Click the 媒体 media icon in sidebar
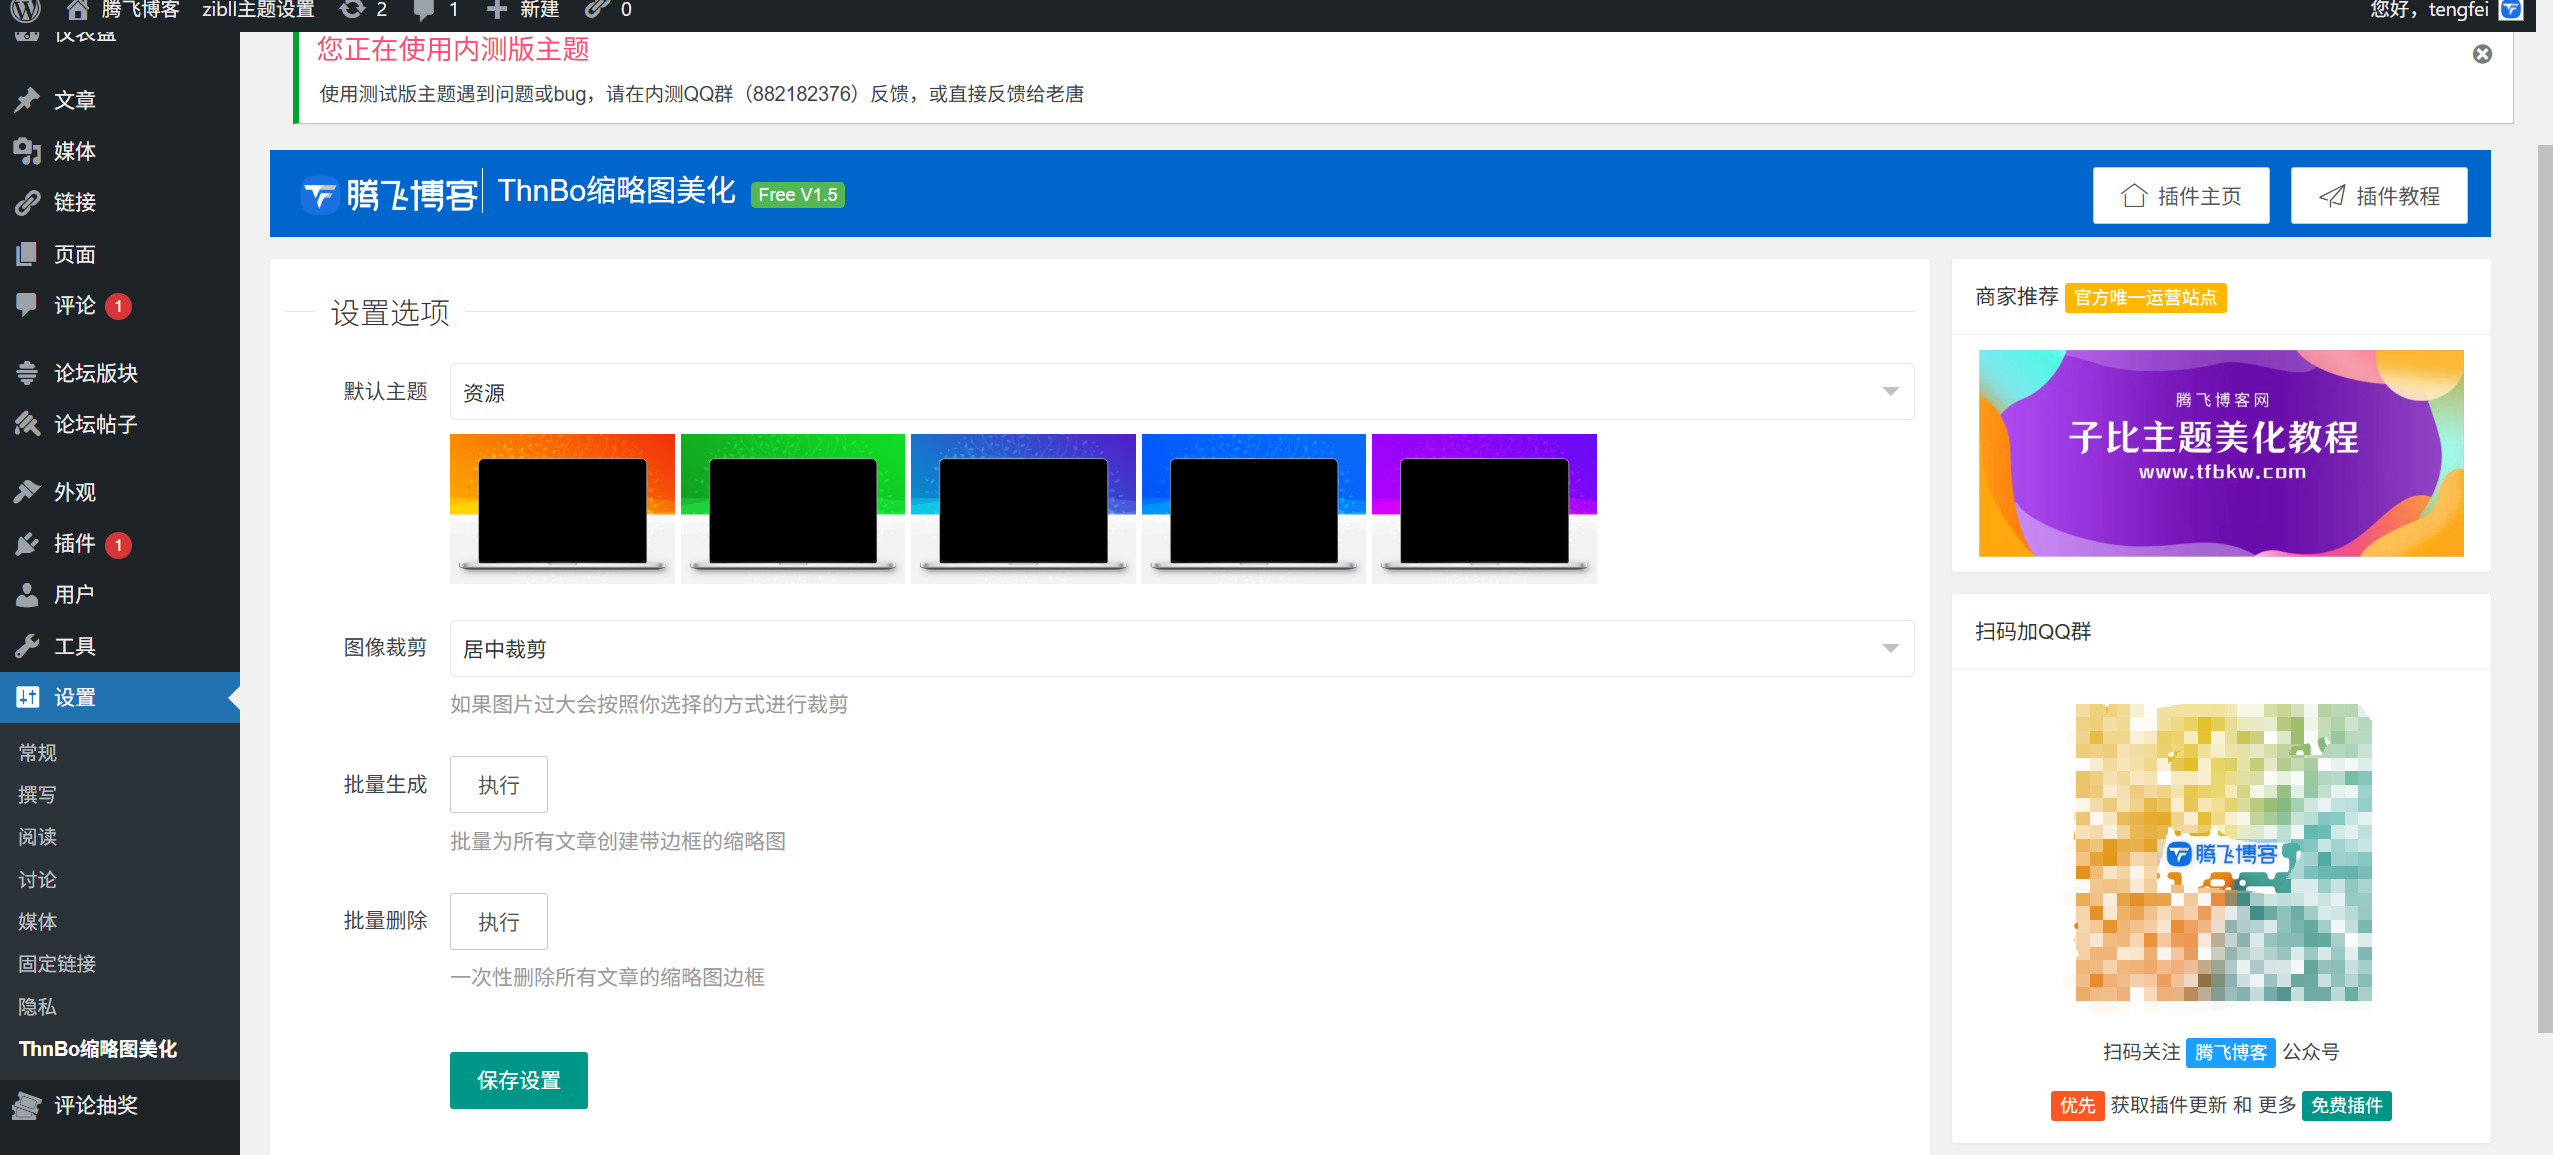 coord(27,151)
